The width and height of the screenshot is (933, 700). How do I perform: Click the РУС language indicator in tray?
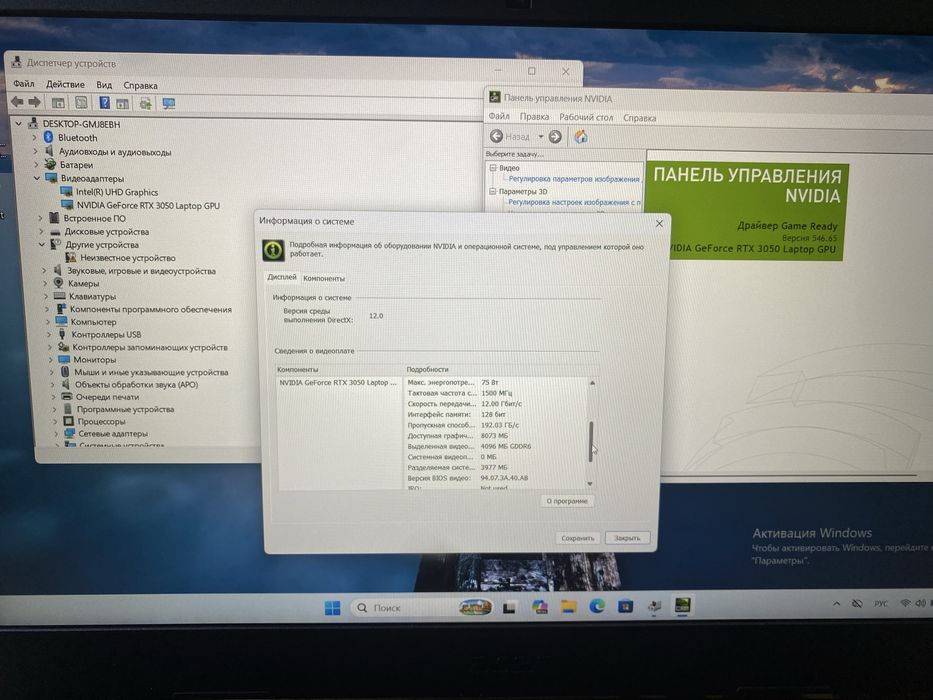pyautogui.click(x=881, y=604)
